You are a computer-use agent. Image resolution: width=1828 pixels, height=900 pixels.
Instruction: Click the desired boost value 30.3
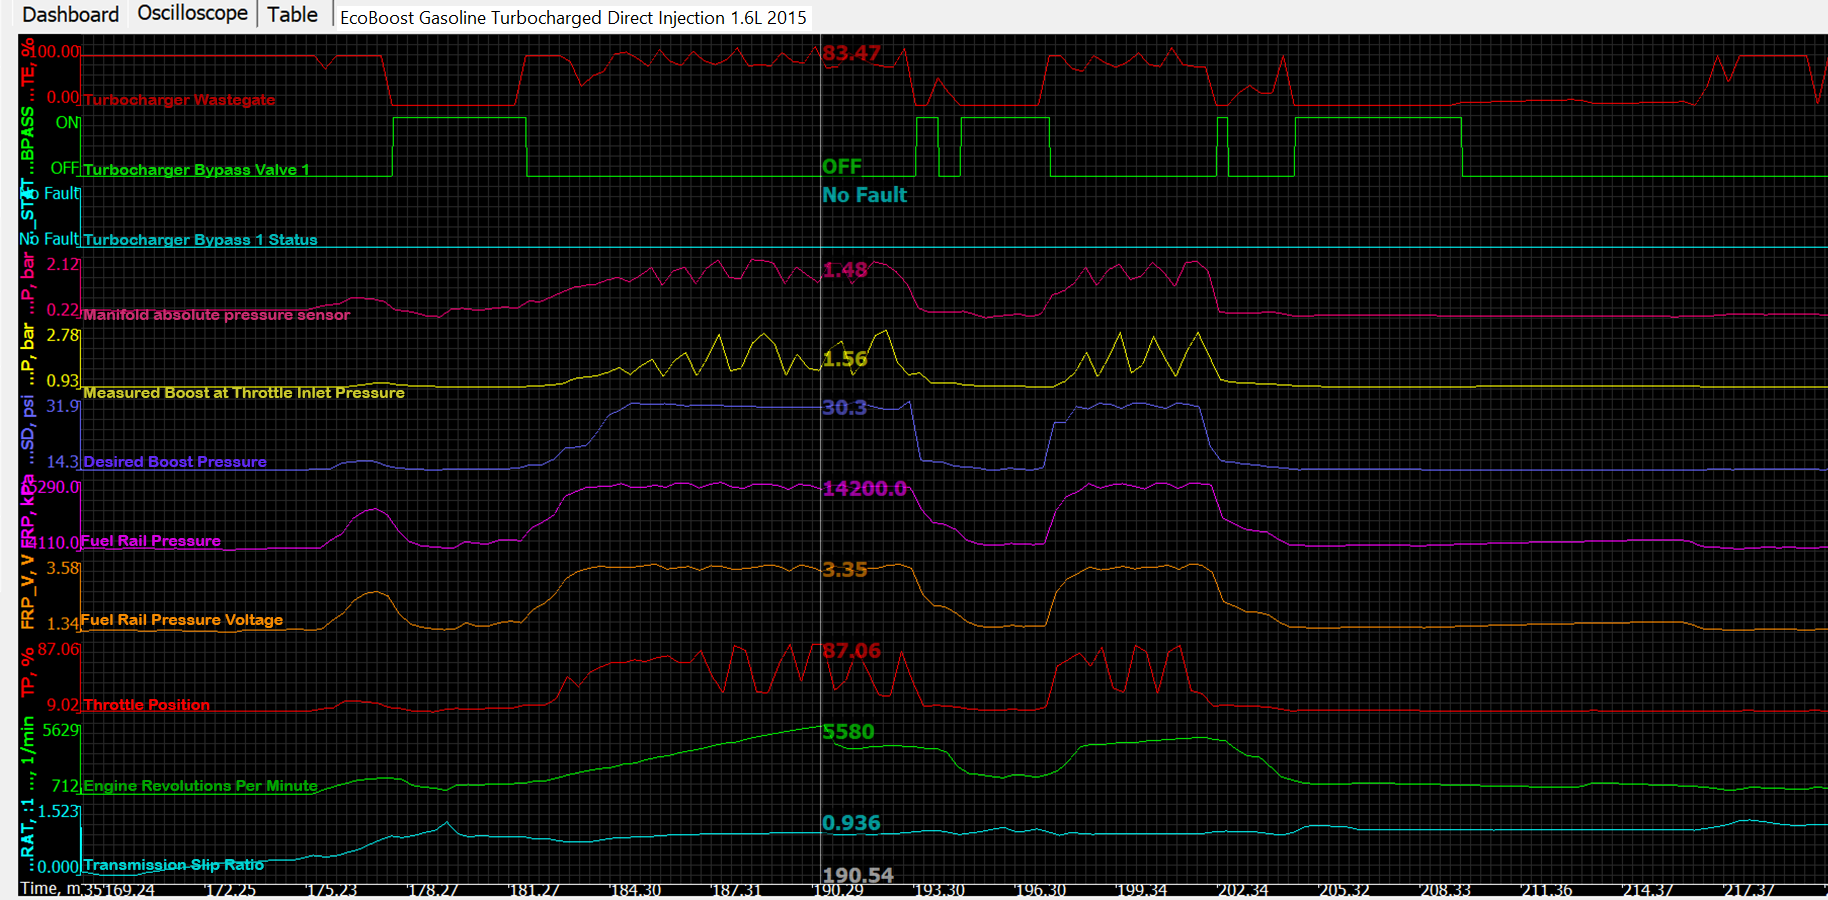845,408
